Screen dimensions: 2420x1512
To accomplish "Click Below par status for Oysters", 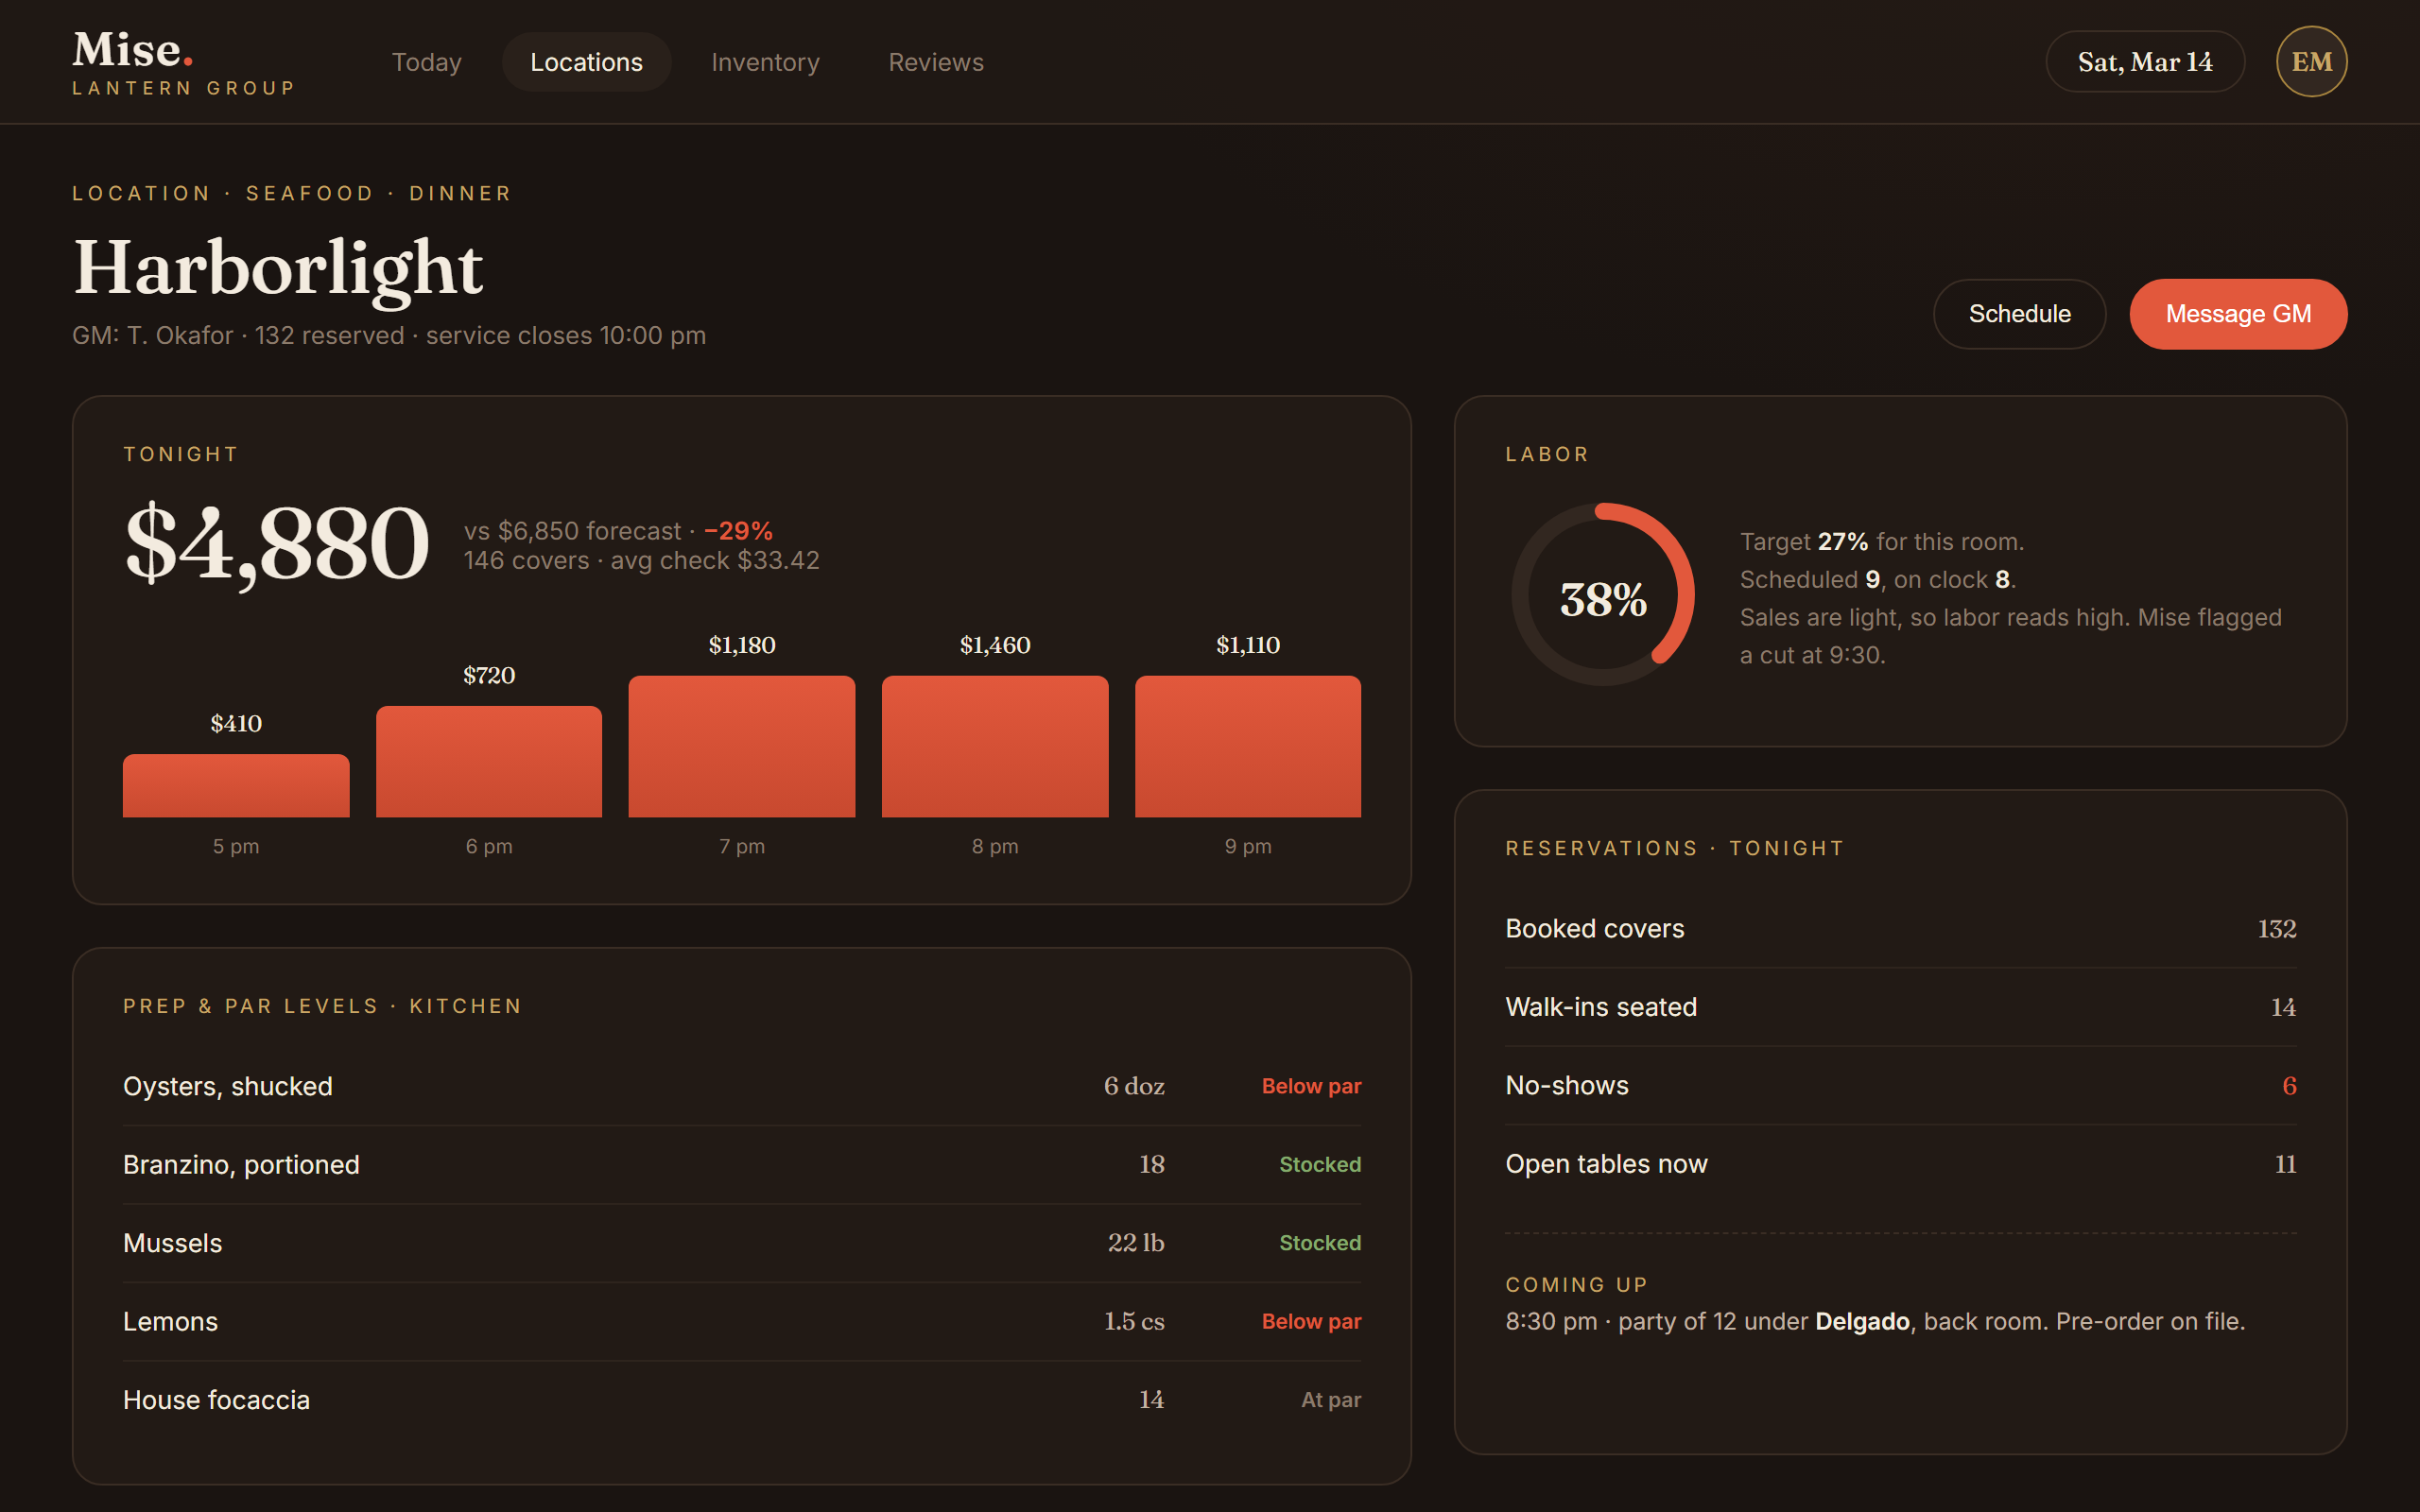I will 1311,1086.
